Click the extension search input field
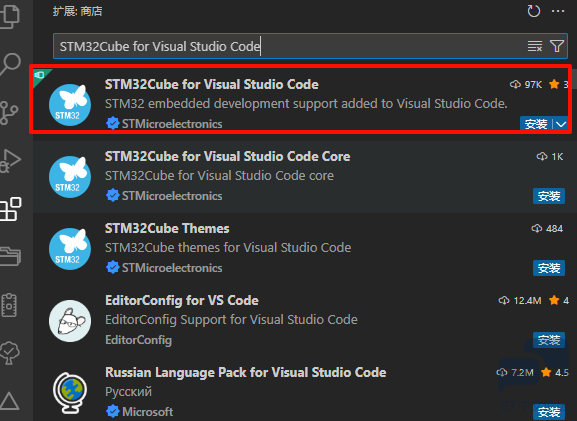Viewport: 577px width, 421px height. pyautogui.click(x=291, y=46)
